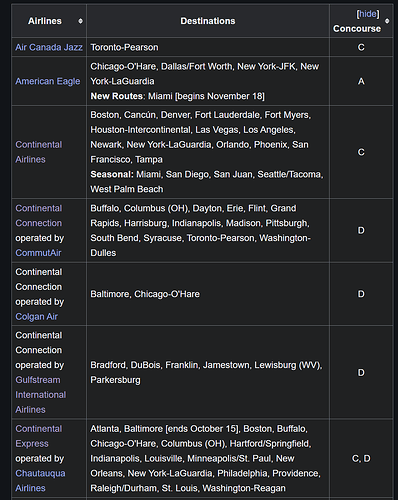
Task: Click the 'Seasonal:' label in Continental Airlines row
Action: 112,174
